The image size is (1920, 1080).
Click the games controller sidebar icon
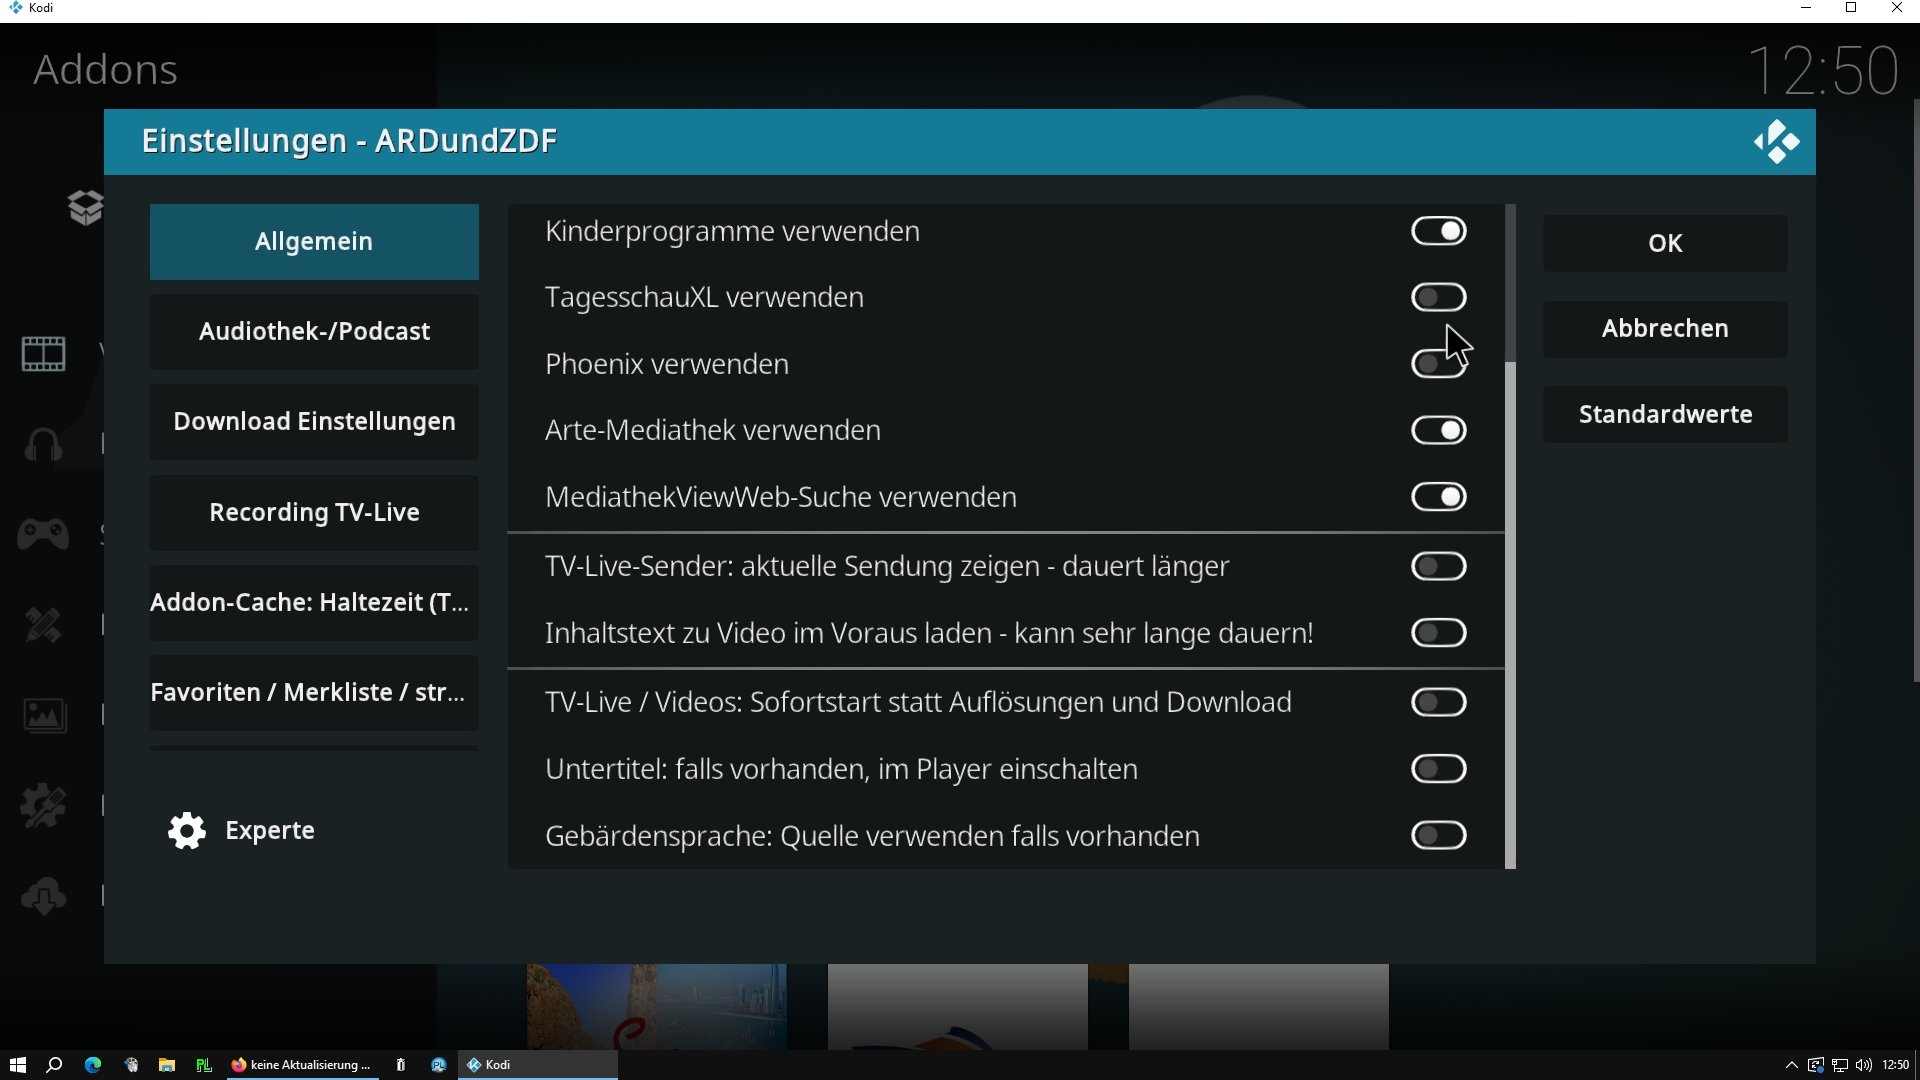(44, 534)
